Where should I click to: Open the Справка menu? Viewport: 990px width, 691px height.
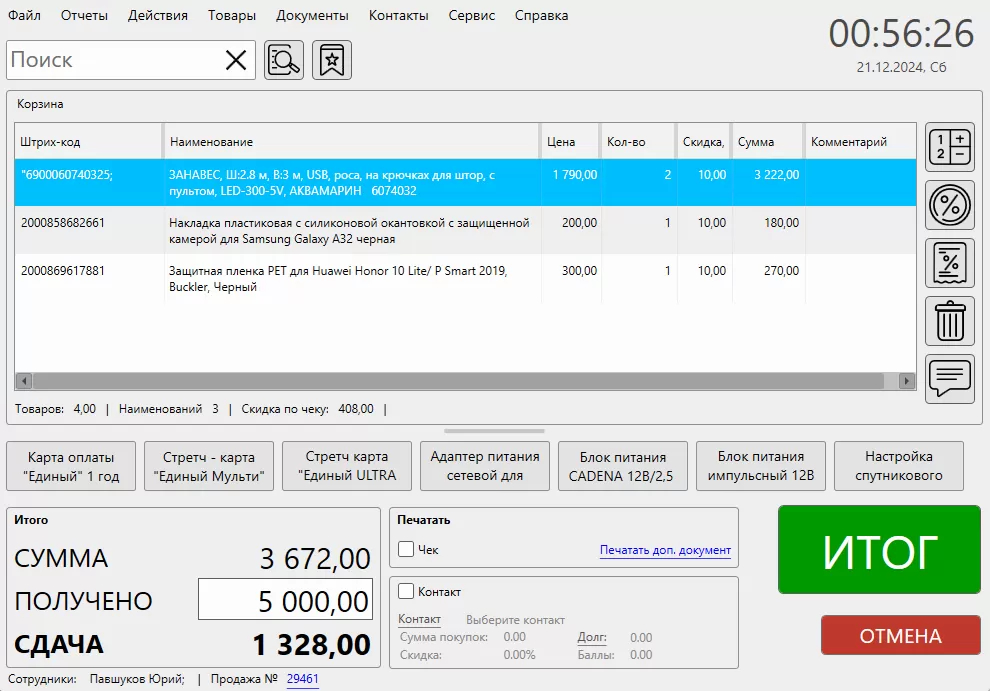coord(541,15)
